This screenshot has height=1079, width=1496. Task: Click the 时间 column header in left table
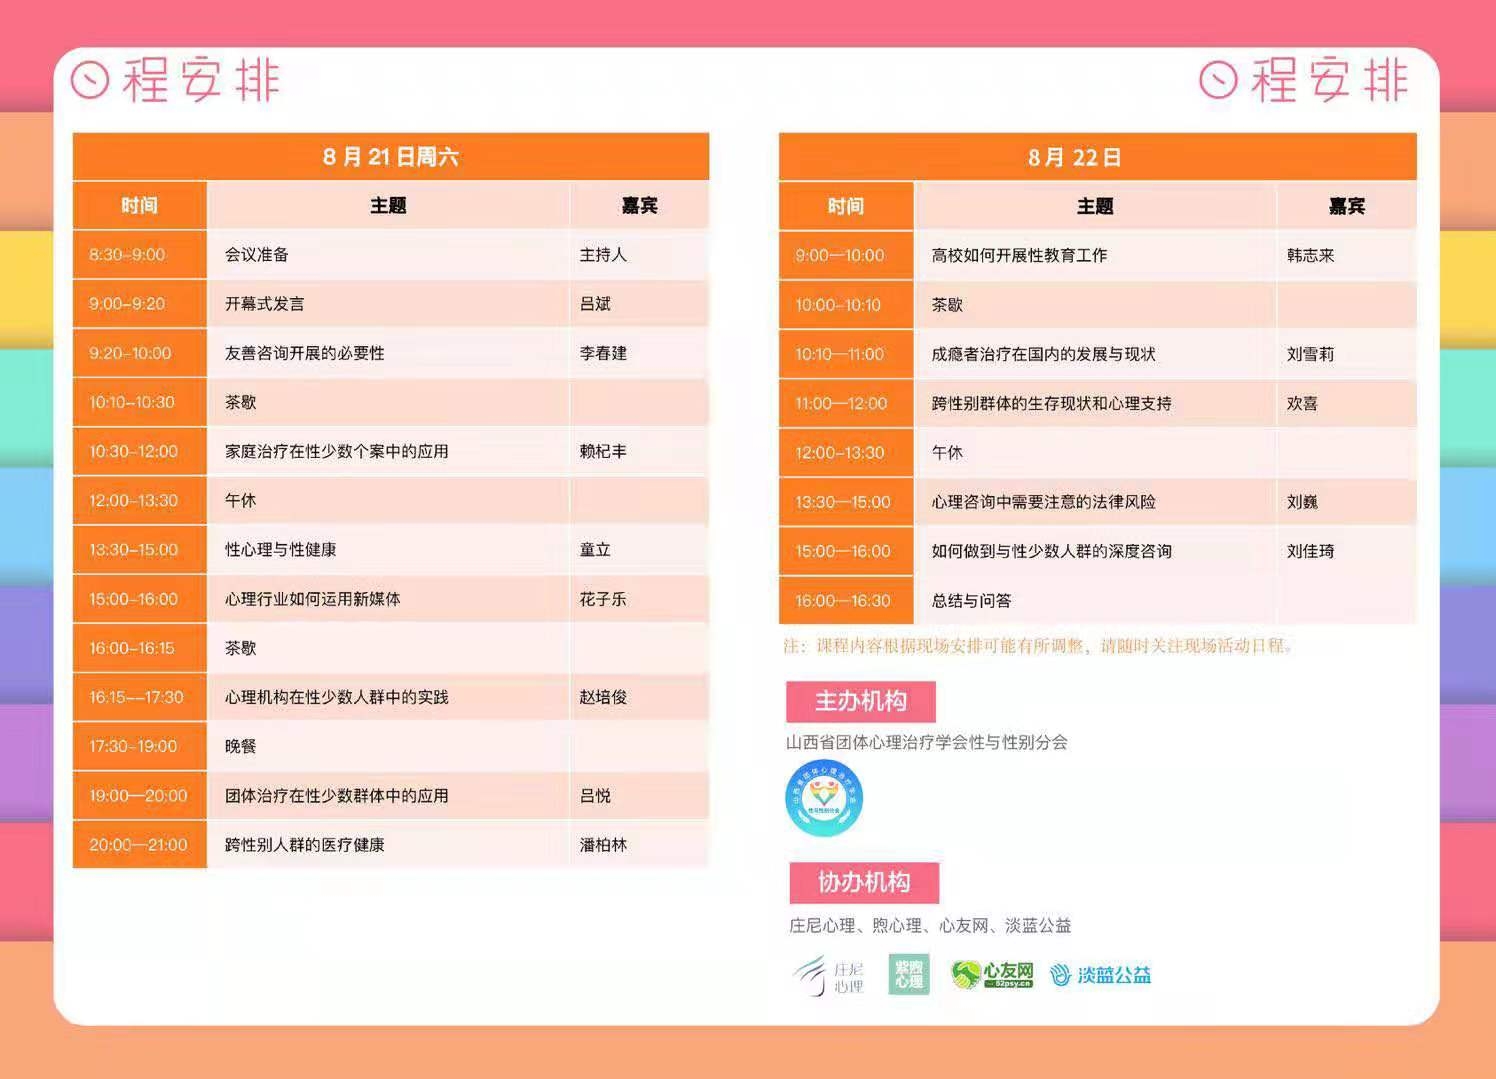coord(139,205)
